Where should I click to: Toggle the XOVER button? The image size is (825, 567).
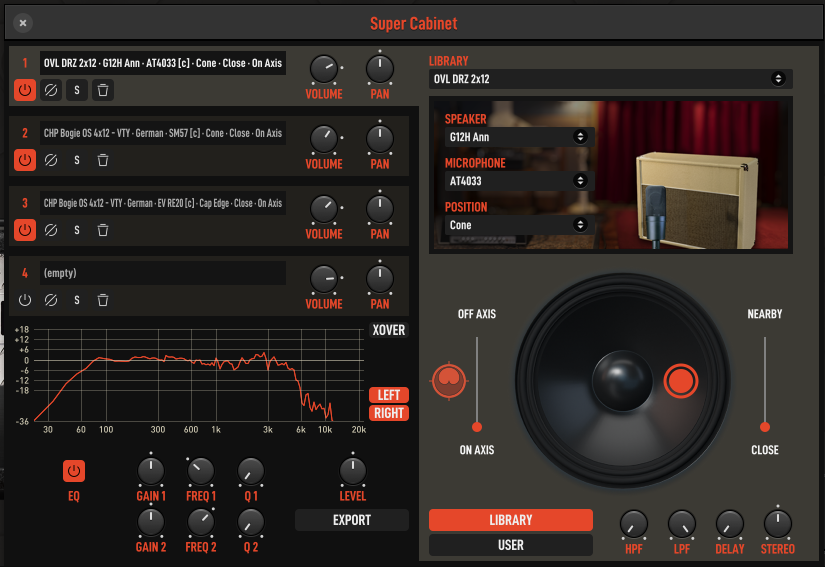(x=389, y=330)
